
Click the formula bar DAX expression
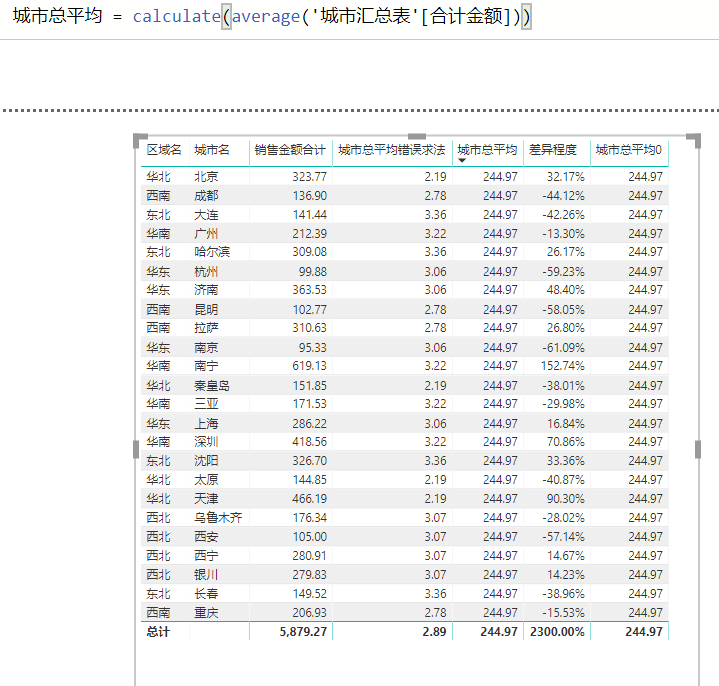point(271,17)
